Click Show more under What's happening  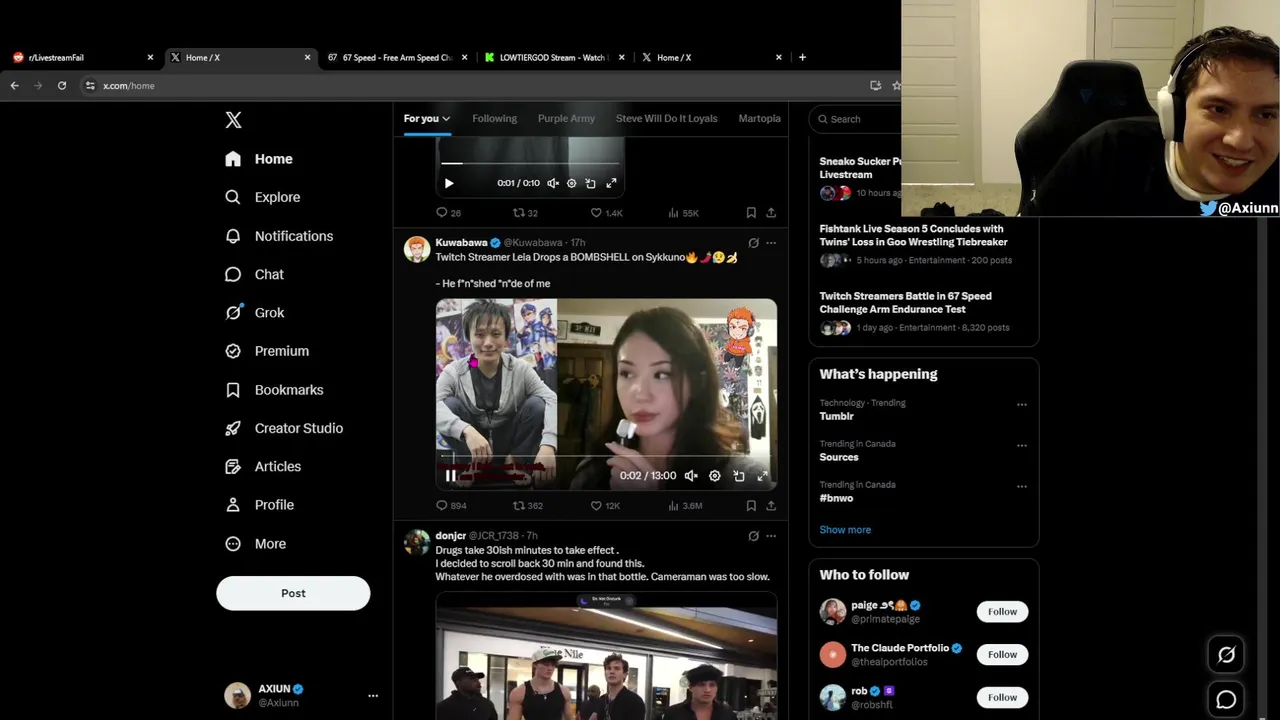[845, 530]
